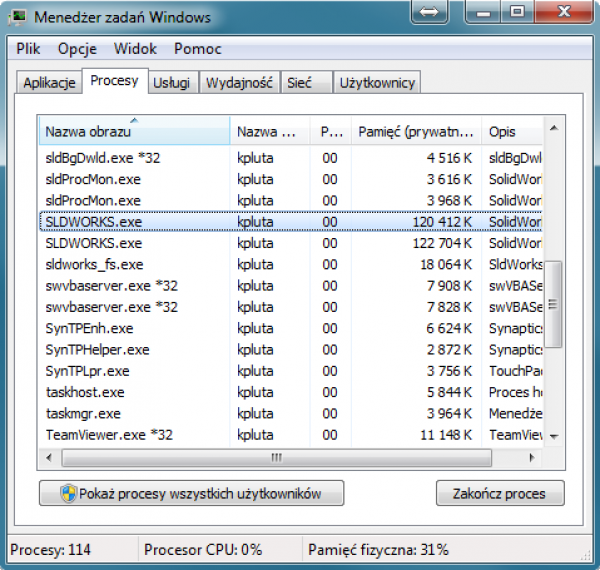This screenshot has width=600, height=570.
Task: Click the double-arrow button in the title bar
Action: (x=429, y=12)
